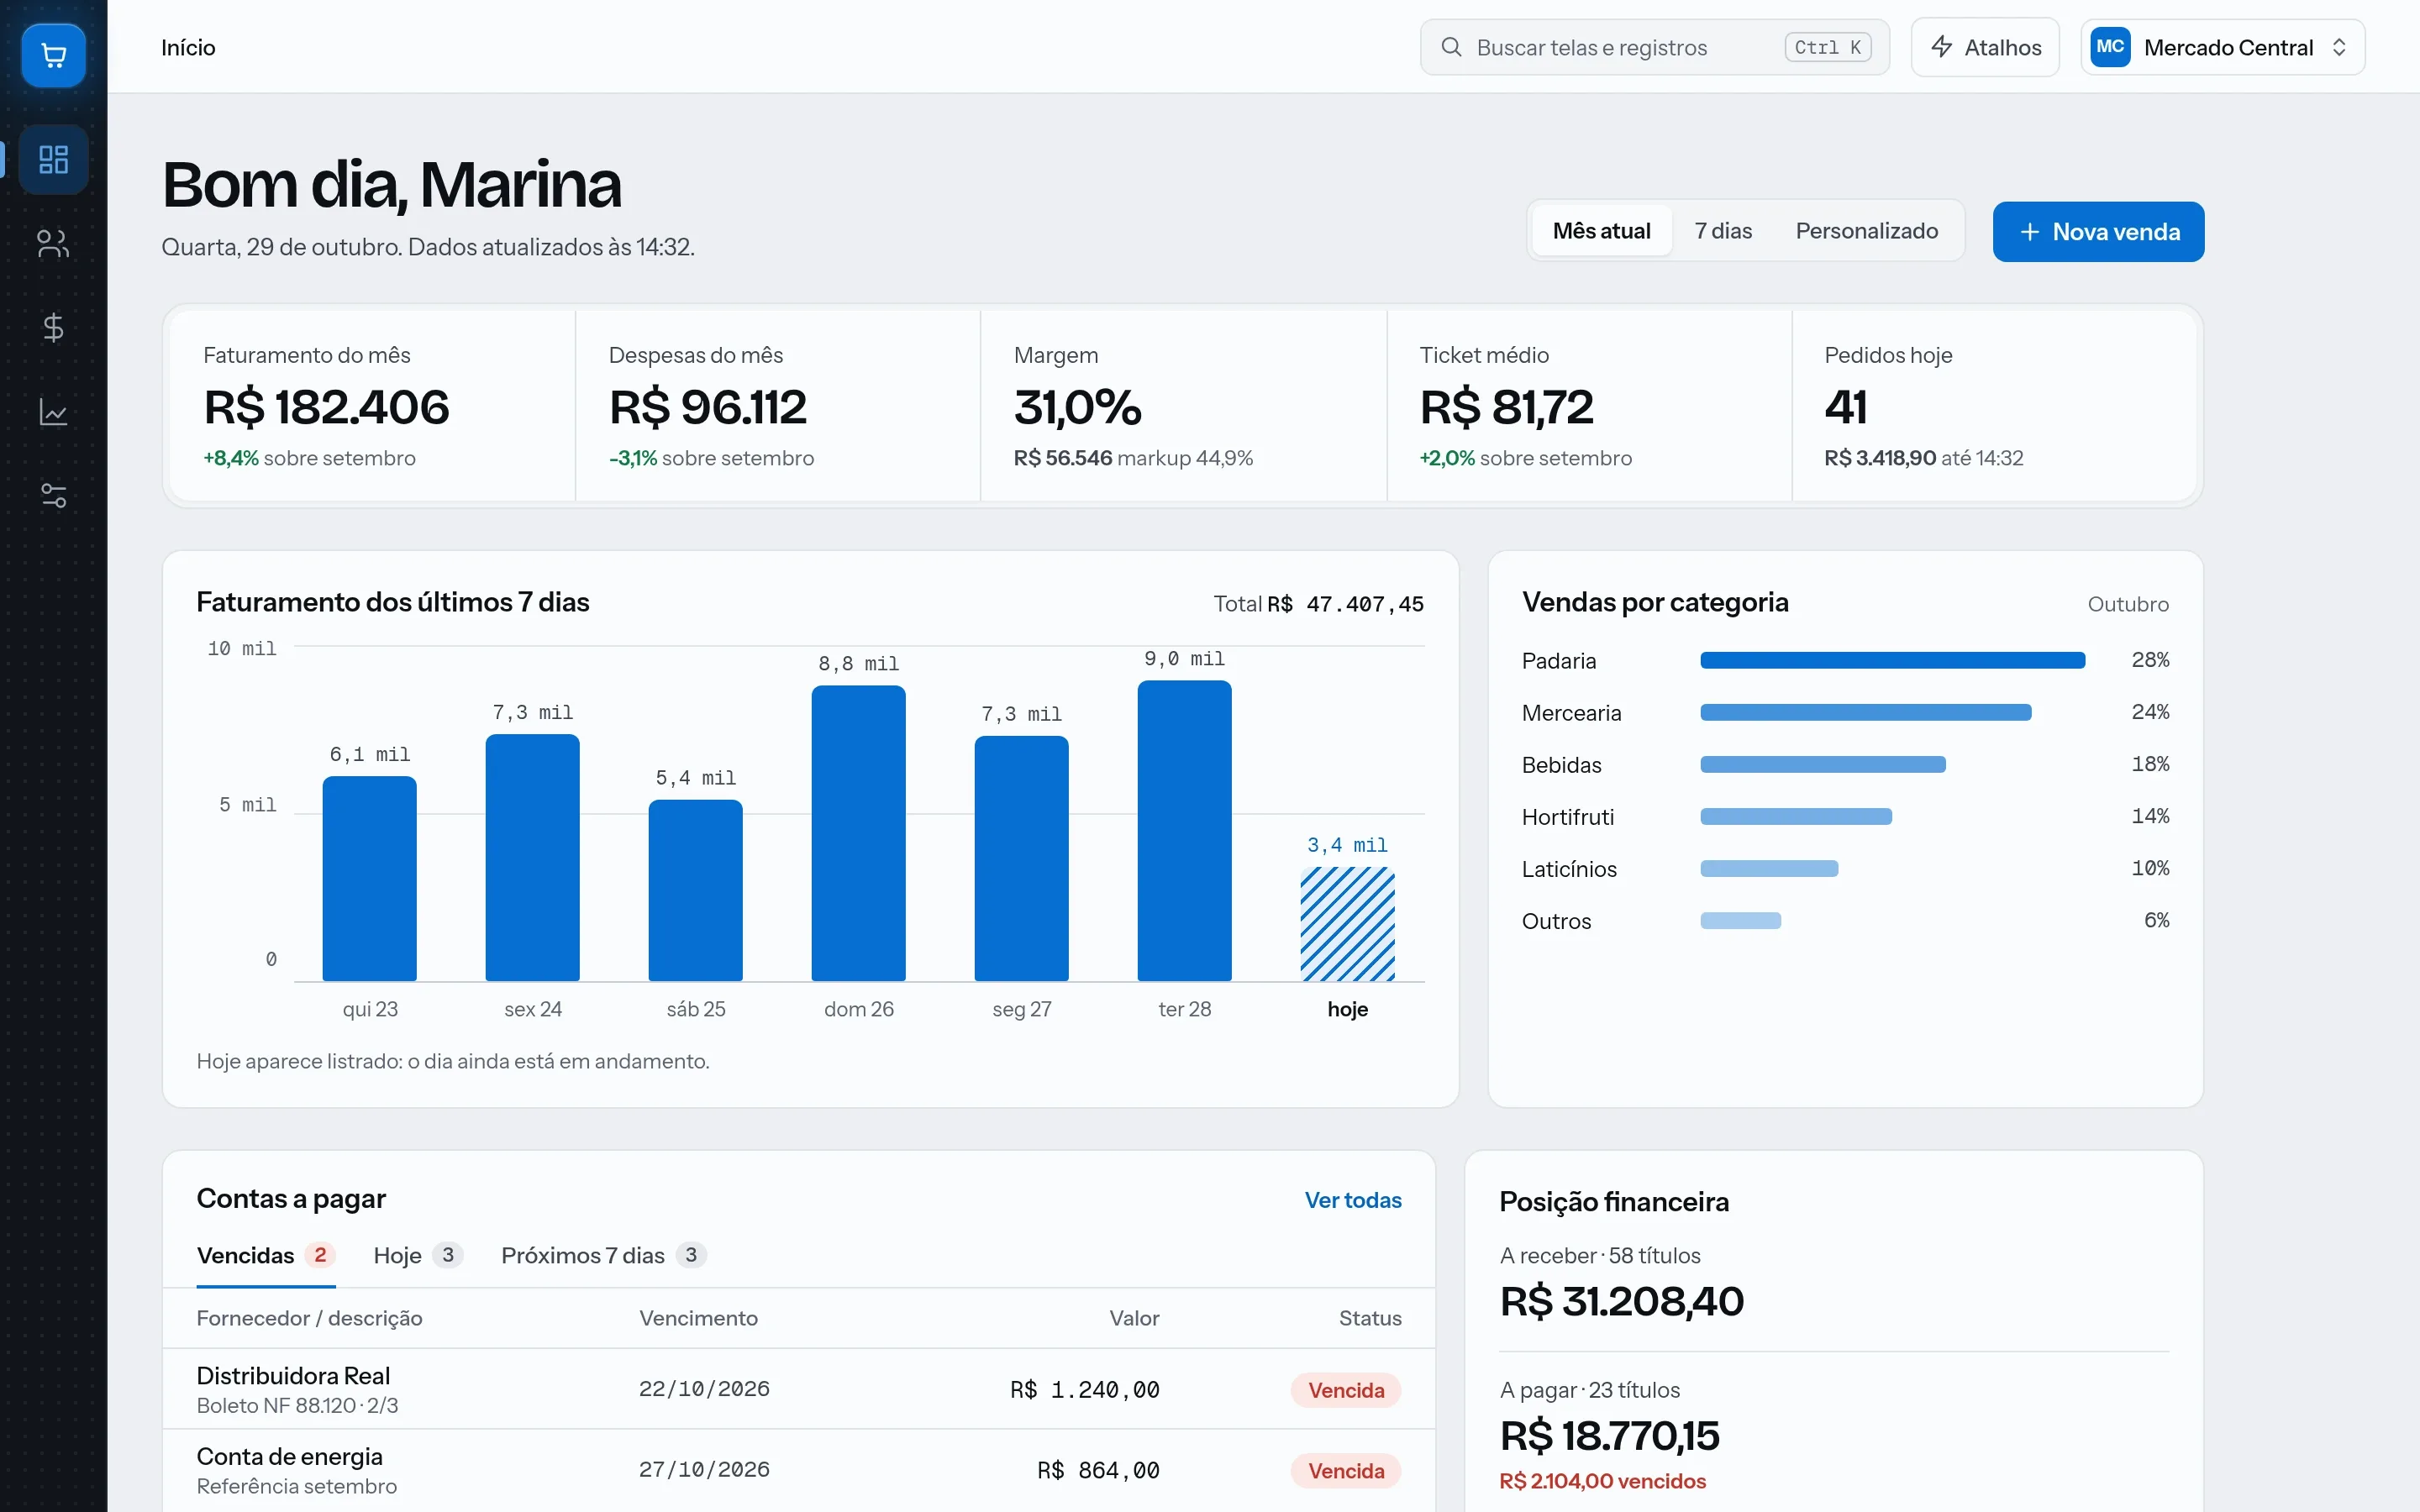The image size is (2420, 1512).
Task: Click the Vencimento column header
Action: point(698,1318)
